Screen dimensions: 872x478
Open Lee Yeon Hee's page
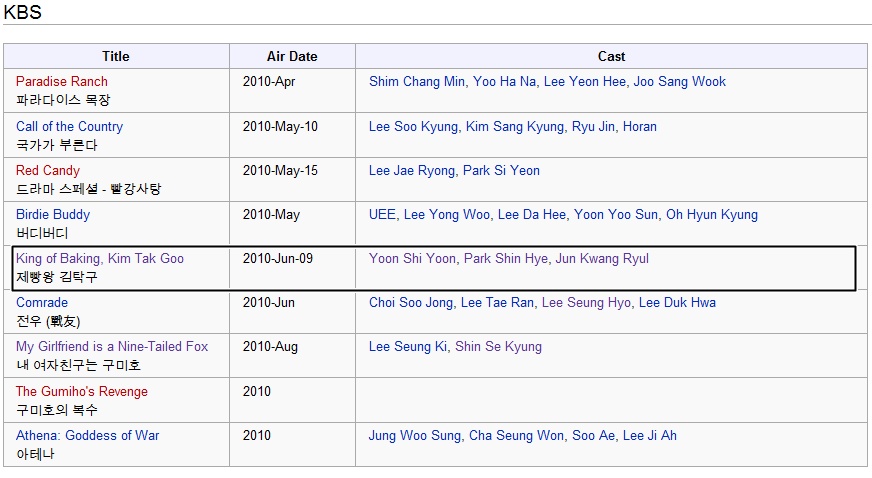tap(584, 82)
